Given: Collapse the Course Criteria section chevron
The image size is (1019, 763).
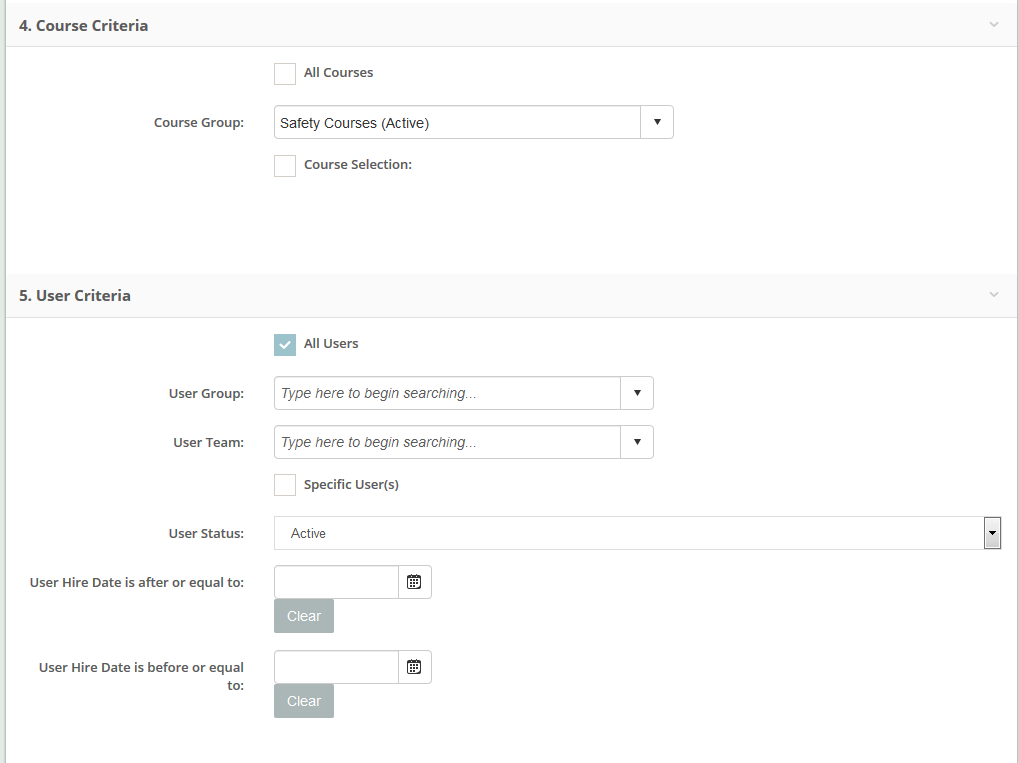Looking at the screenshot, I should [993, 25].
